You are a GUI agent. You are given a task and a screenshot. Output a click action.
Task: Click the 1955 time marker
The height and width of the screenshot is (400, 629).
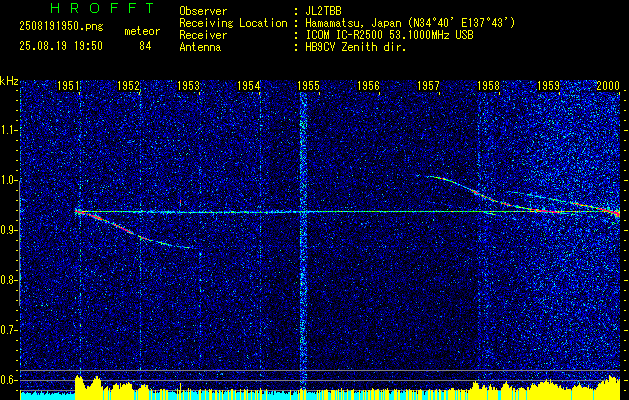pyautogui.click(x=308, y=85)
